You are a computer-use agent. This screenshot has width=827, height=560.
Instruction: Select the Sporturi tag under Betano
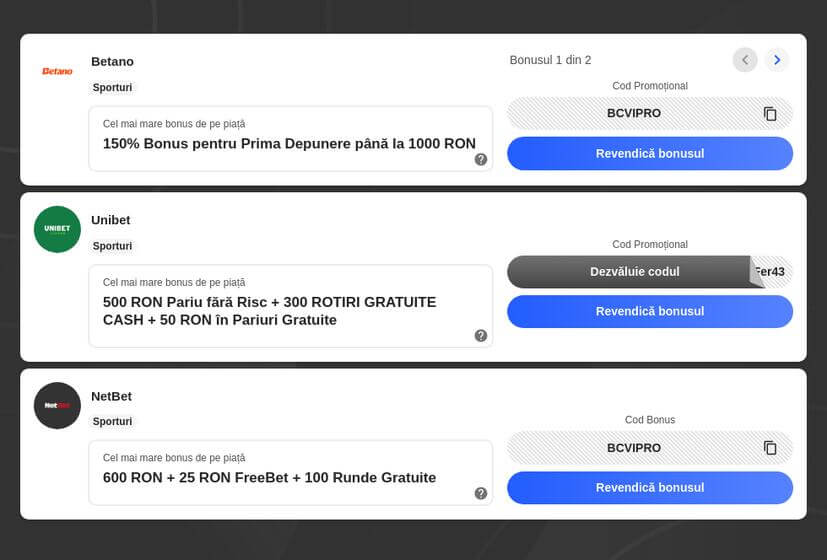pos(112,88)
